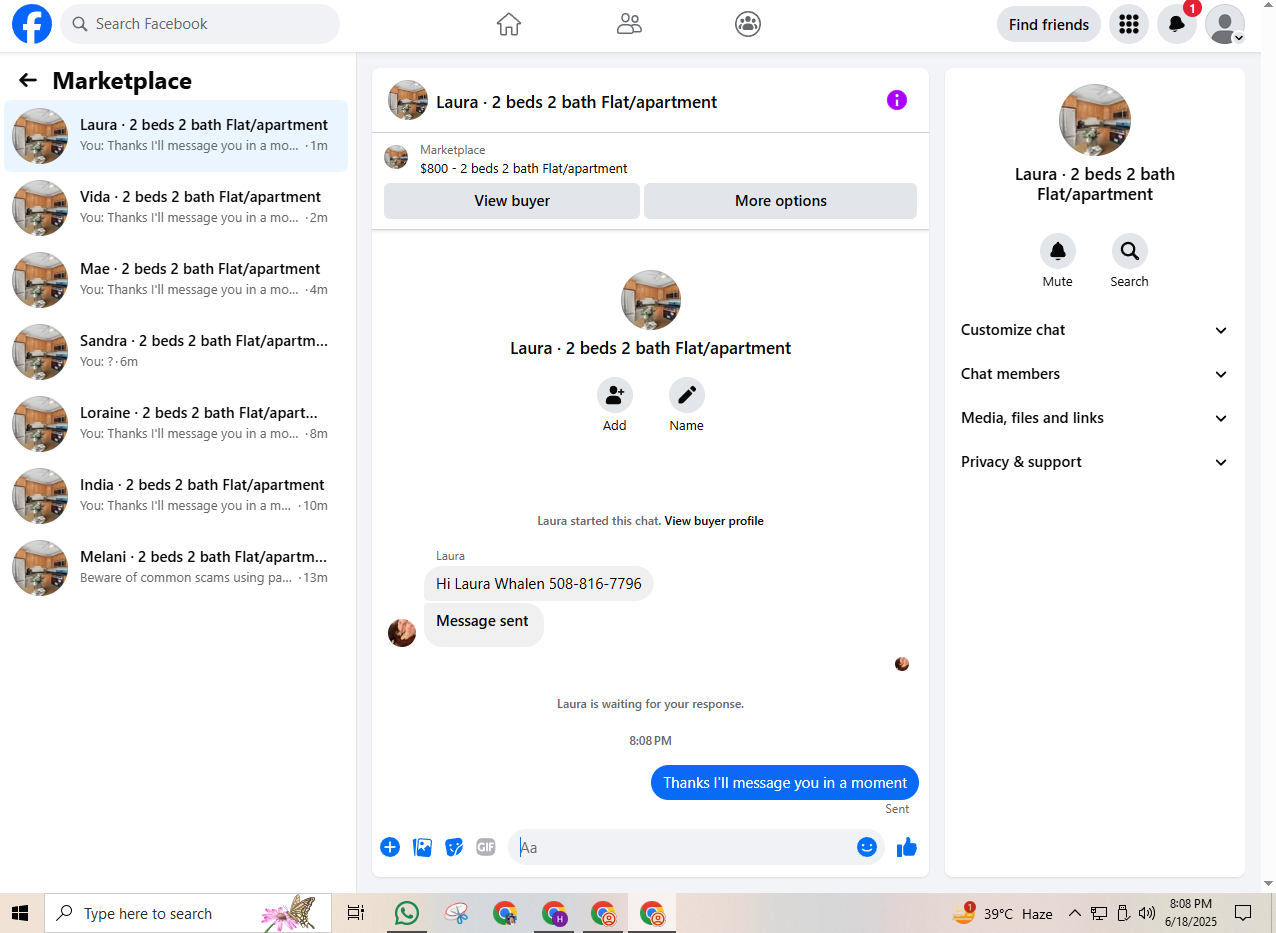Click the Thanks I'll message you bubble

tap(785, 783)
